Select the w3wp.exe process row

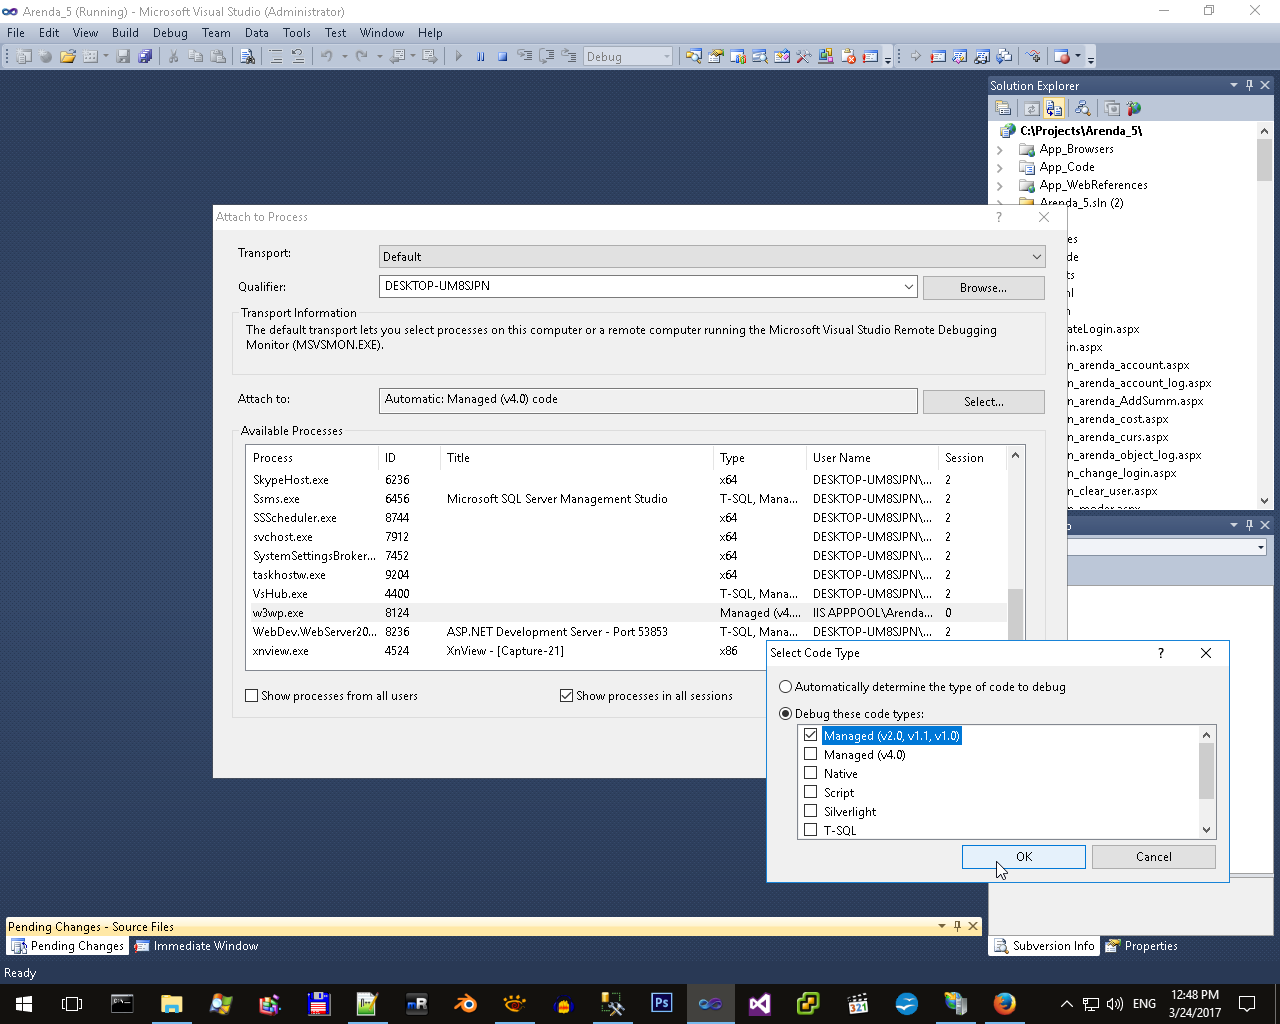coord(627,613)
